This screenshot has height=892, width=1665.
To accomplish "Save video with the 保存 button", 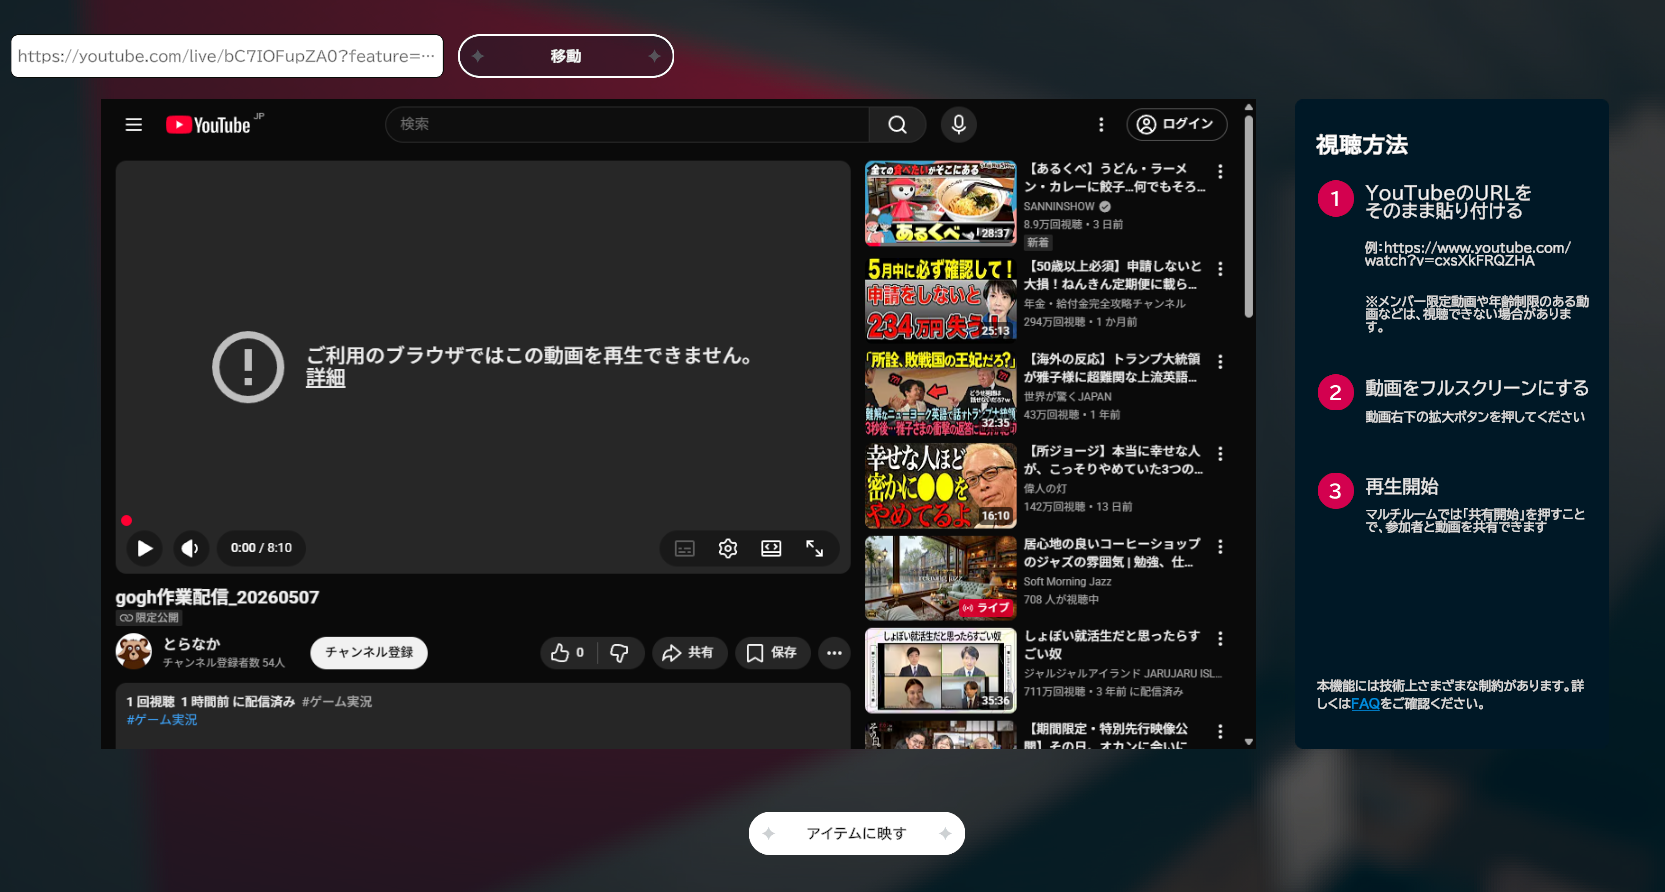I will [772, 653].
